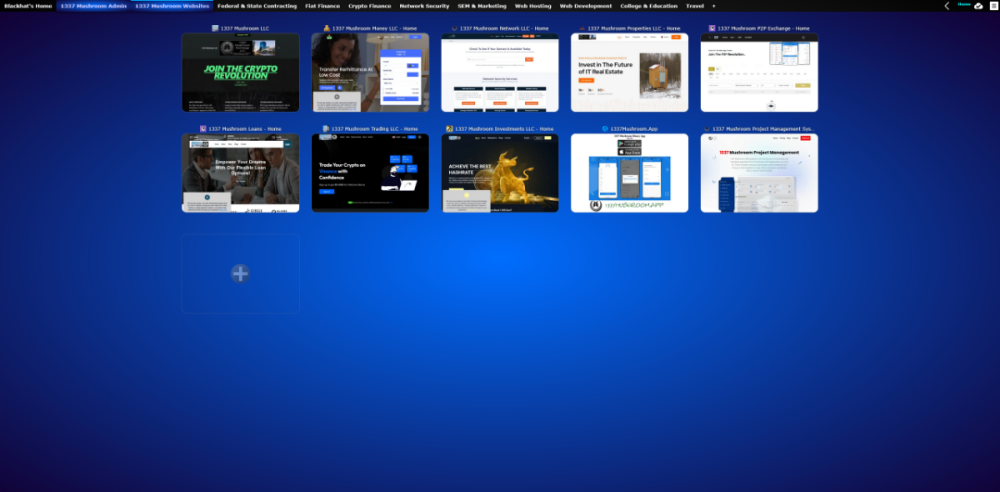Open the Crypto Finance tab

tap(370, 6)
